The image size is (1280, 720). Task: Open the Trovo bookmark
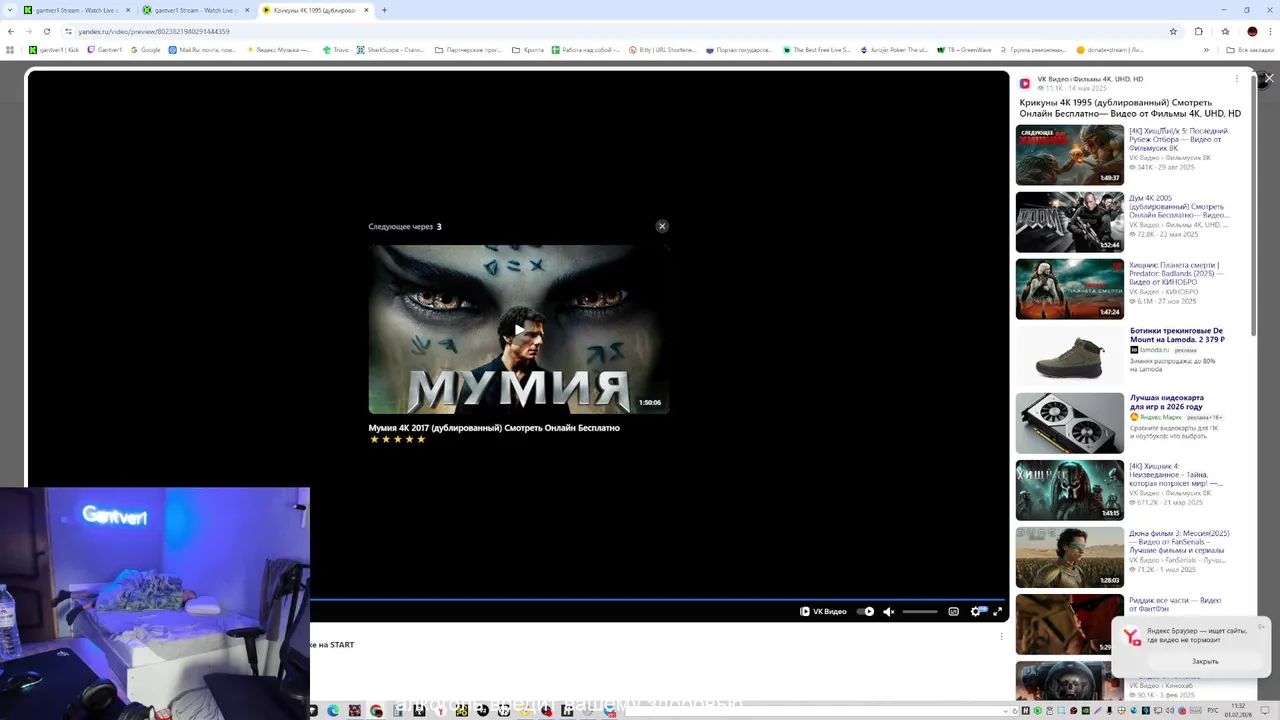tap(335, 49)
